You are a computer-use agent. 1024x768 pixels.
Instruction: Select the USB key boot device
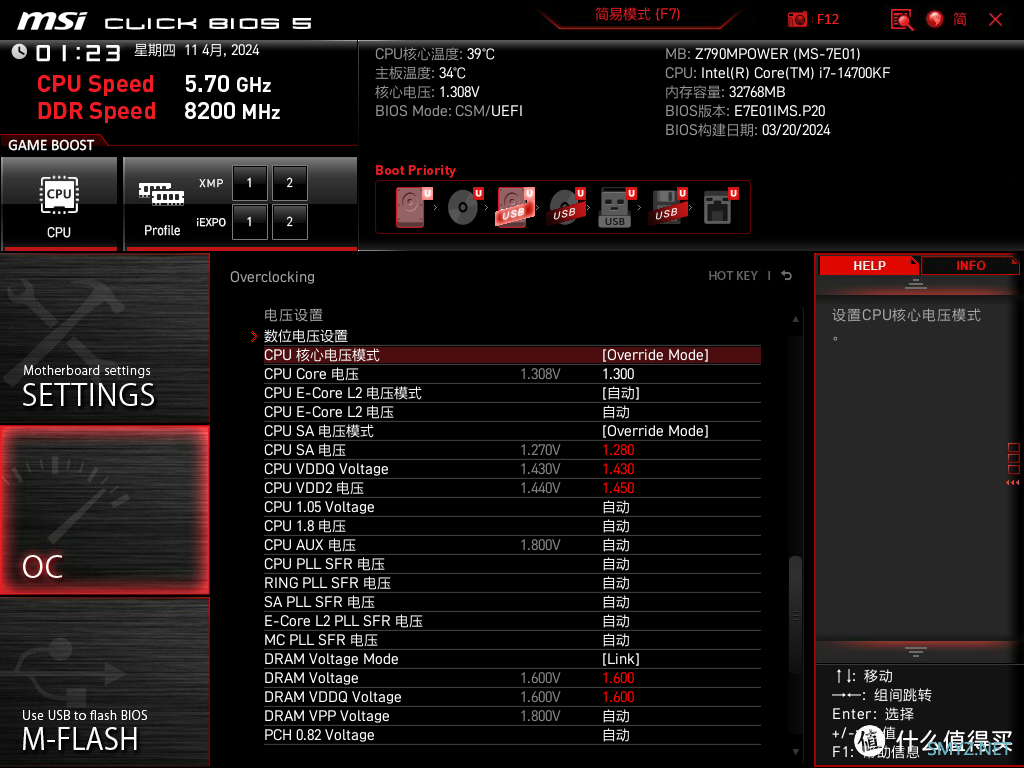(x=616, y=208)
